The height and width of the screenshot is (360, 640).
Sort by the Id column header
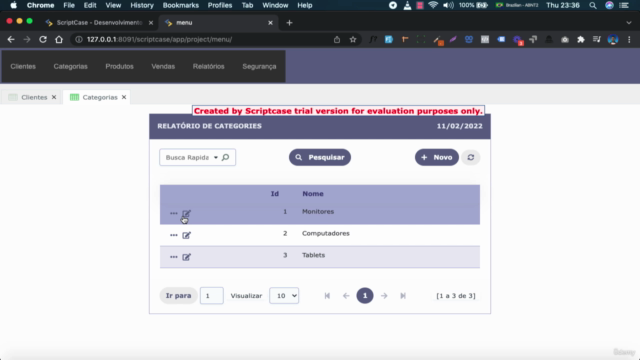pyautogui.click(x=275, y=194)
